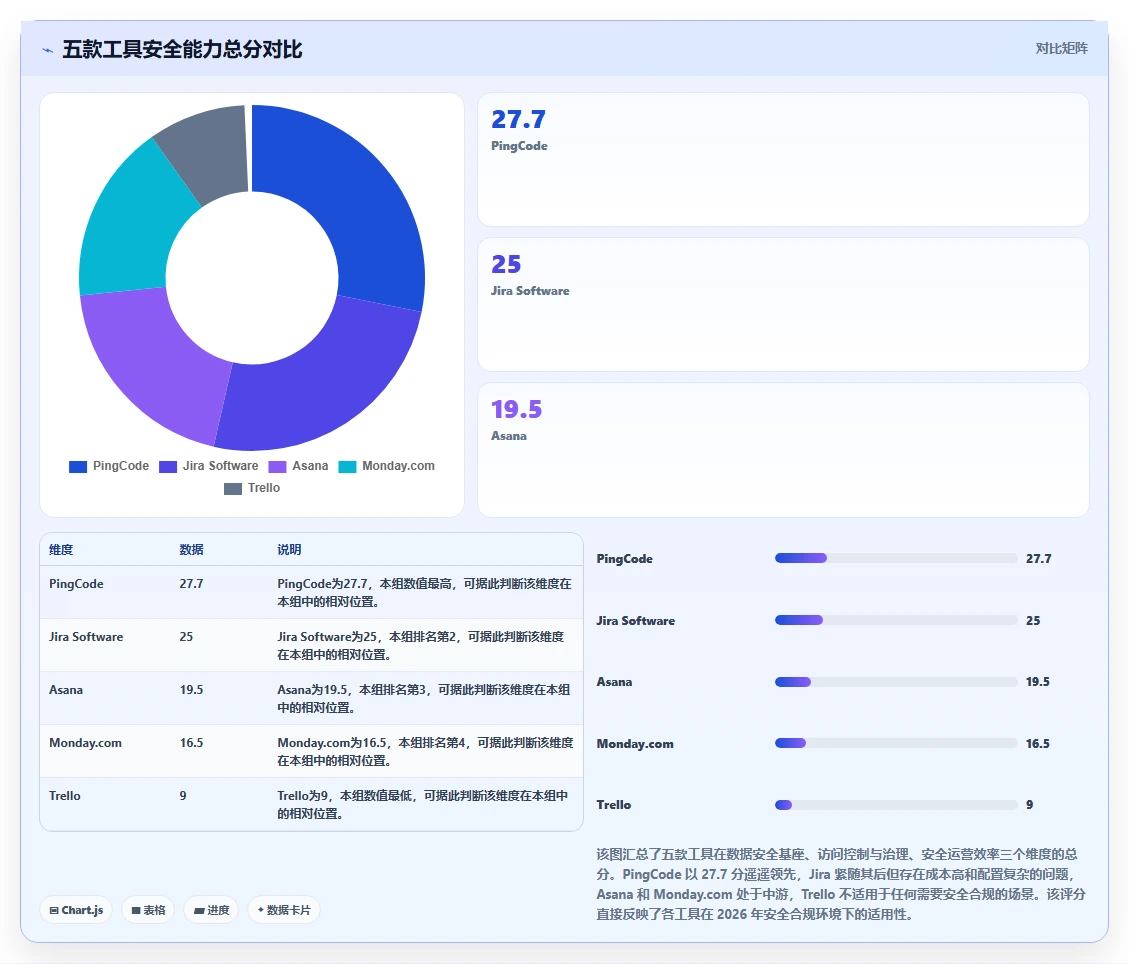Click the PingCode progress bar

click(x=896, y=558)
